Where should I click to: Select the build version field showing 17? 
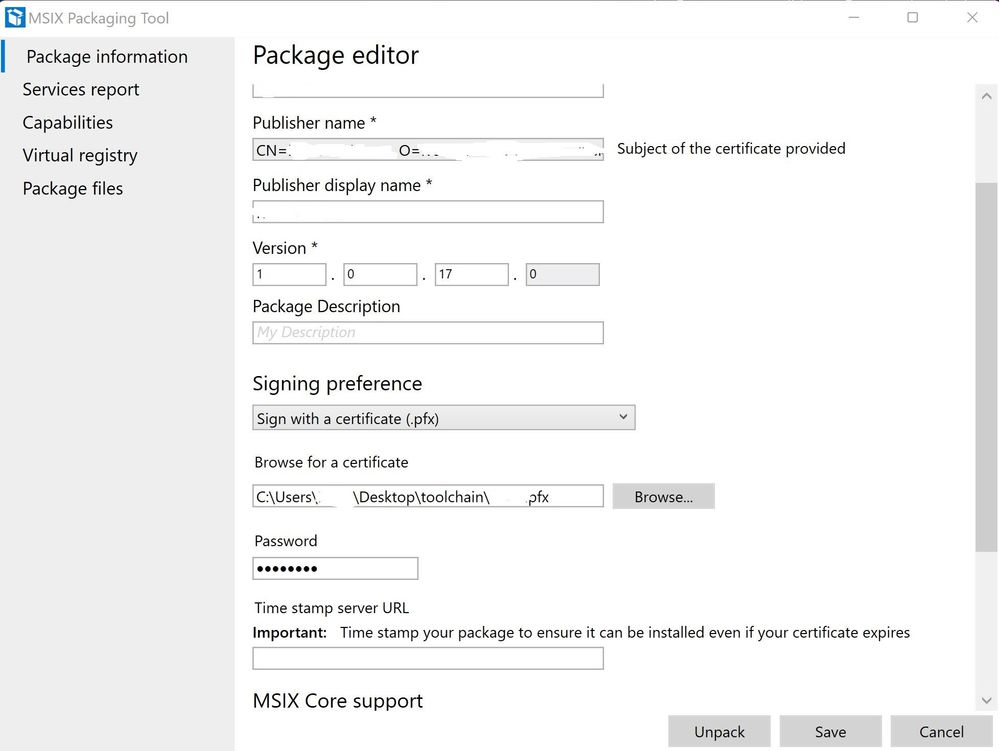(471, 275)
